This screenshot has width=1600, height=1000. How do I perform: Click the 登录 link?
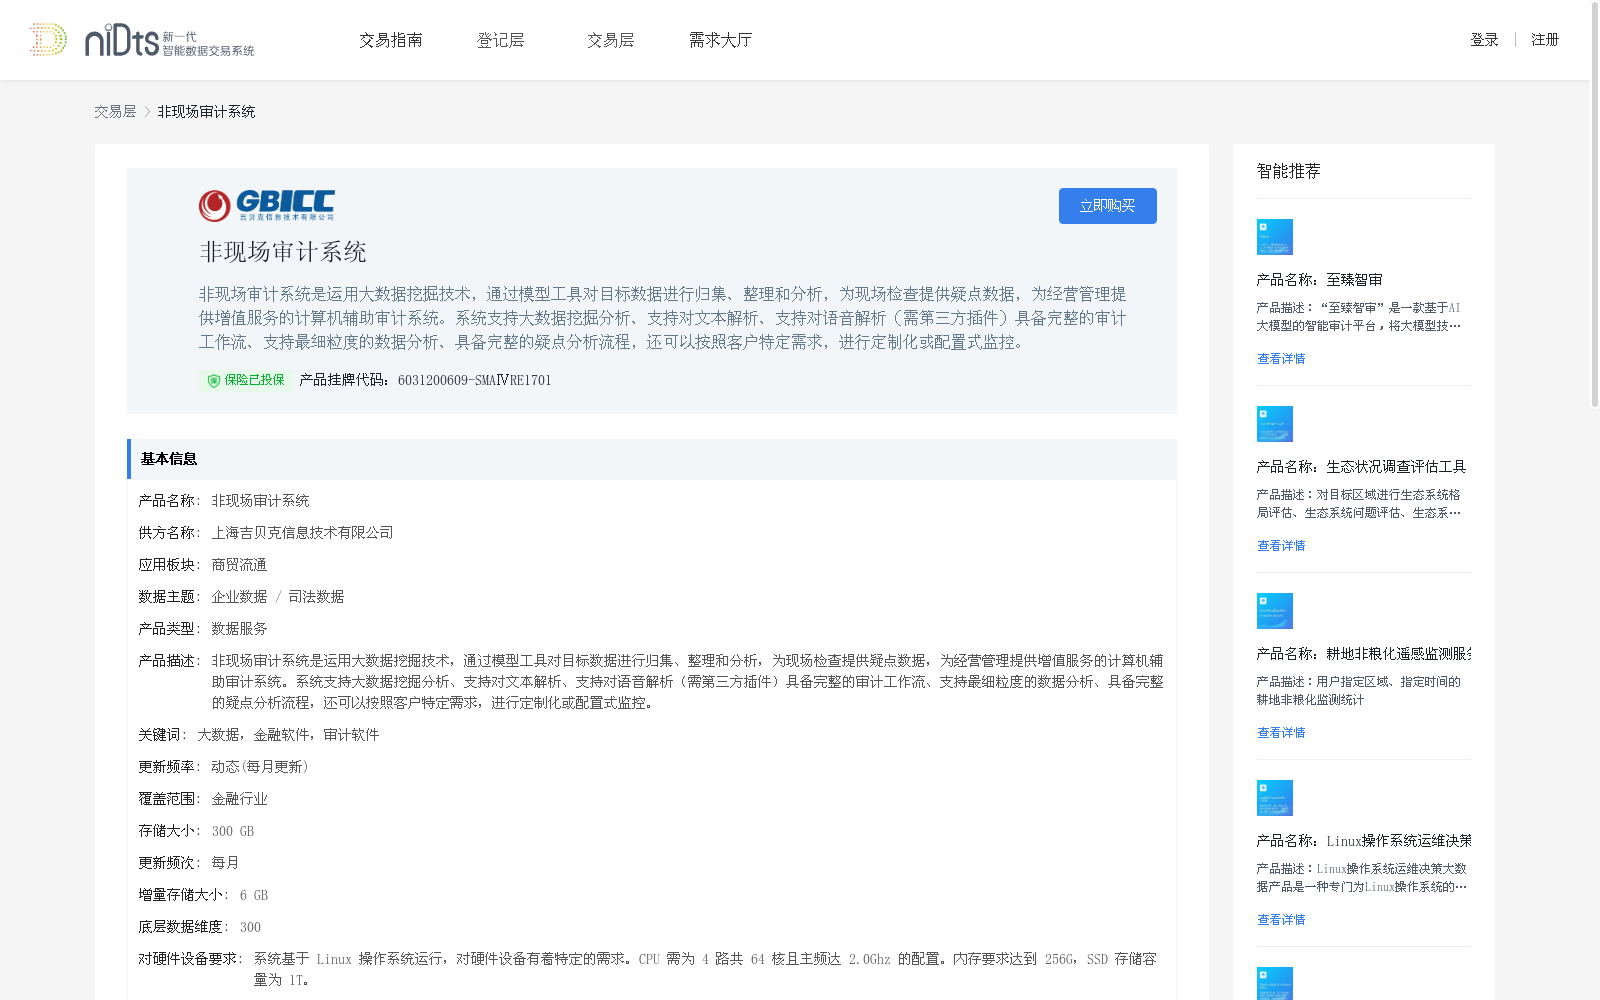1484,40
